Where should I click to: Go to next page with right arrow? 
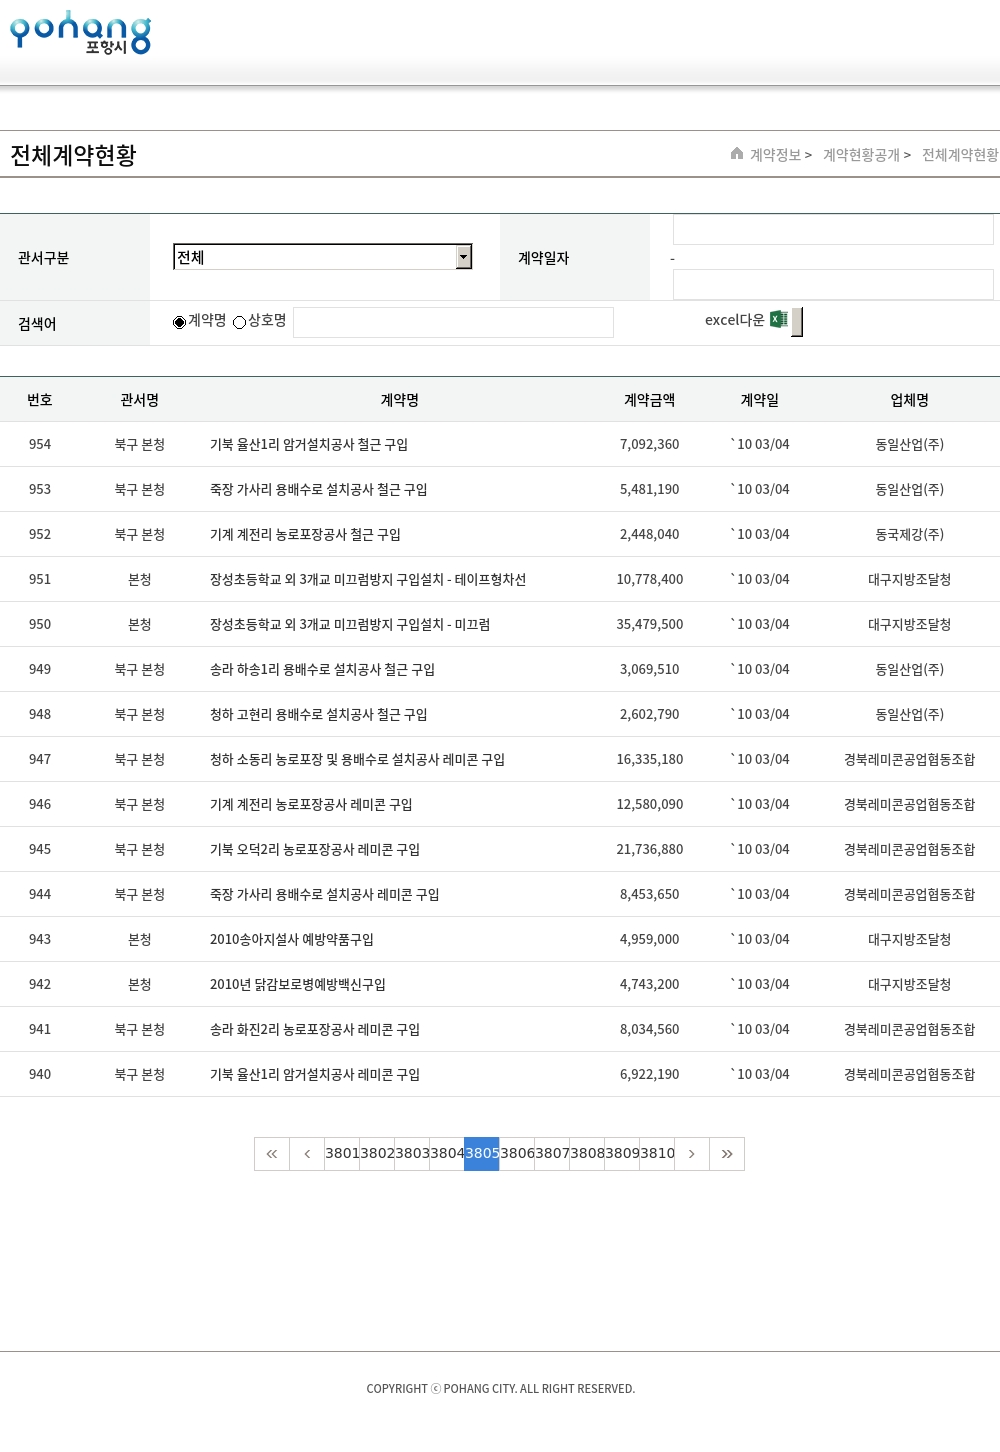click(692, 1154)
